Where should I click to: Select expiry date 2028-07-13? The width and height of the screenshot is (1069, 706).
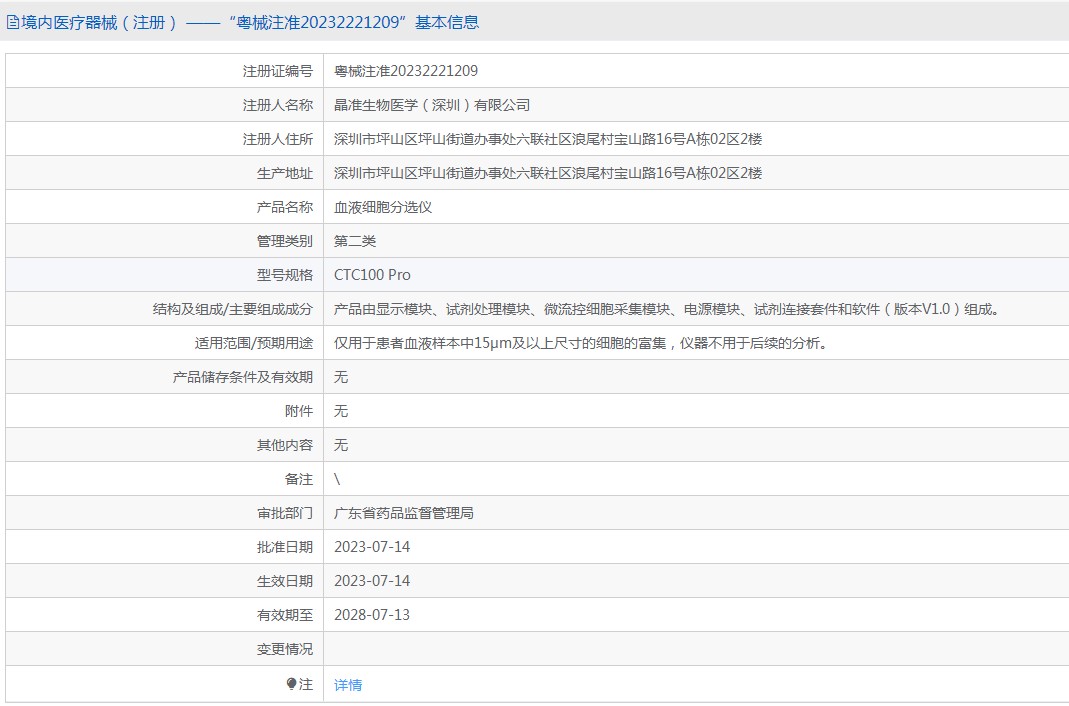coord(372,615)
